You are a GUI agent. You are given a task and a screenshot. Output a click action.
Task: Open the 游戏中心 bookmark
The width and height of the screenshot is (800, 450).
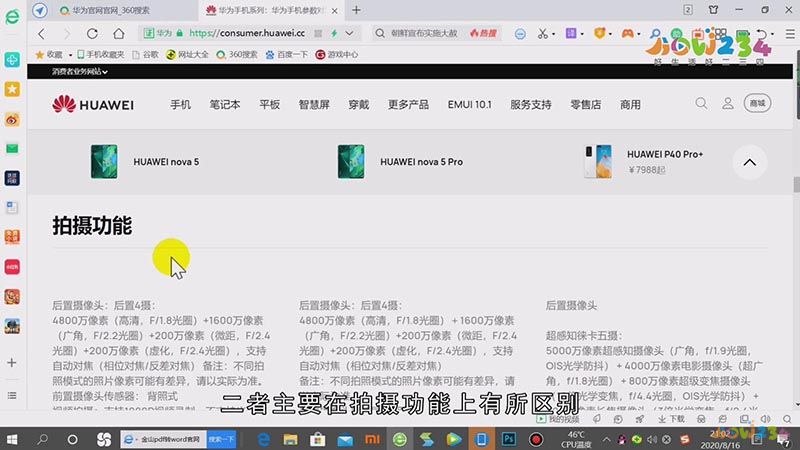337,55
